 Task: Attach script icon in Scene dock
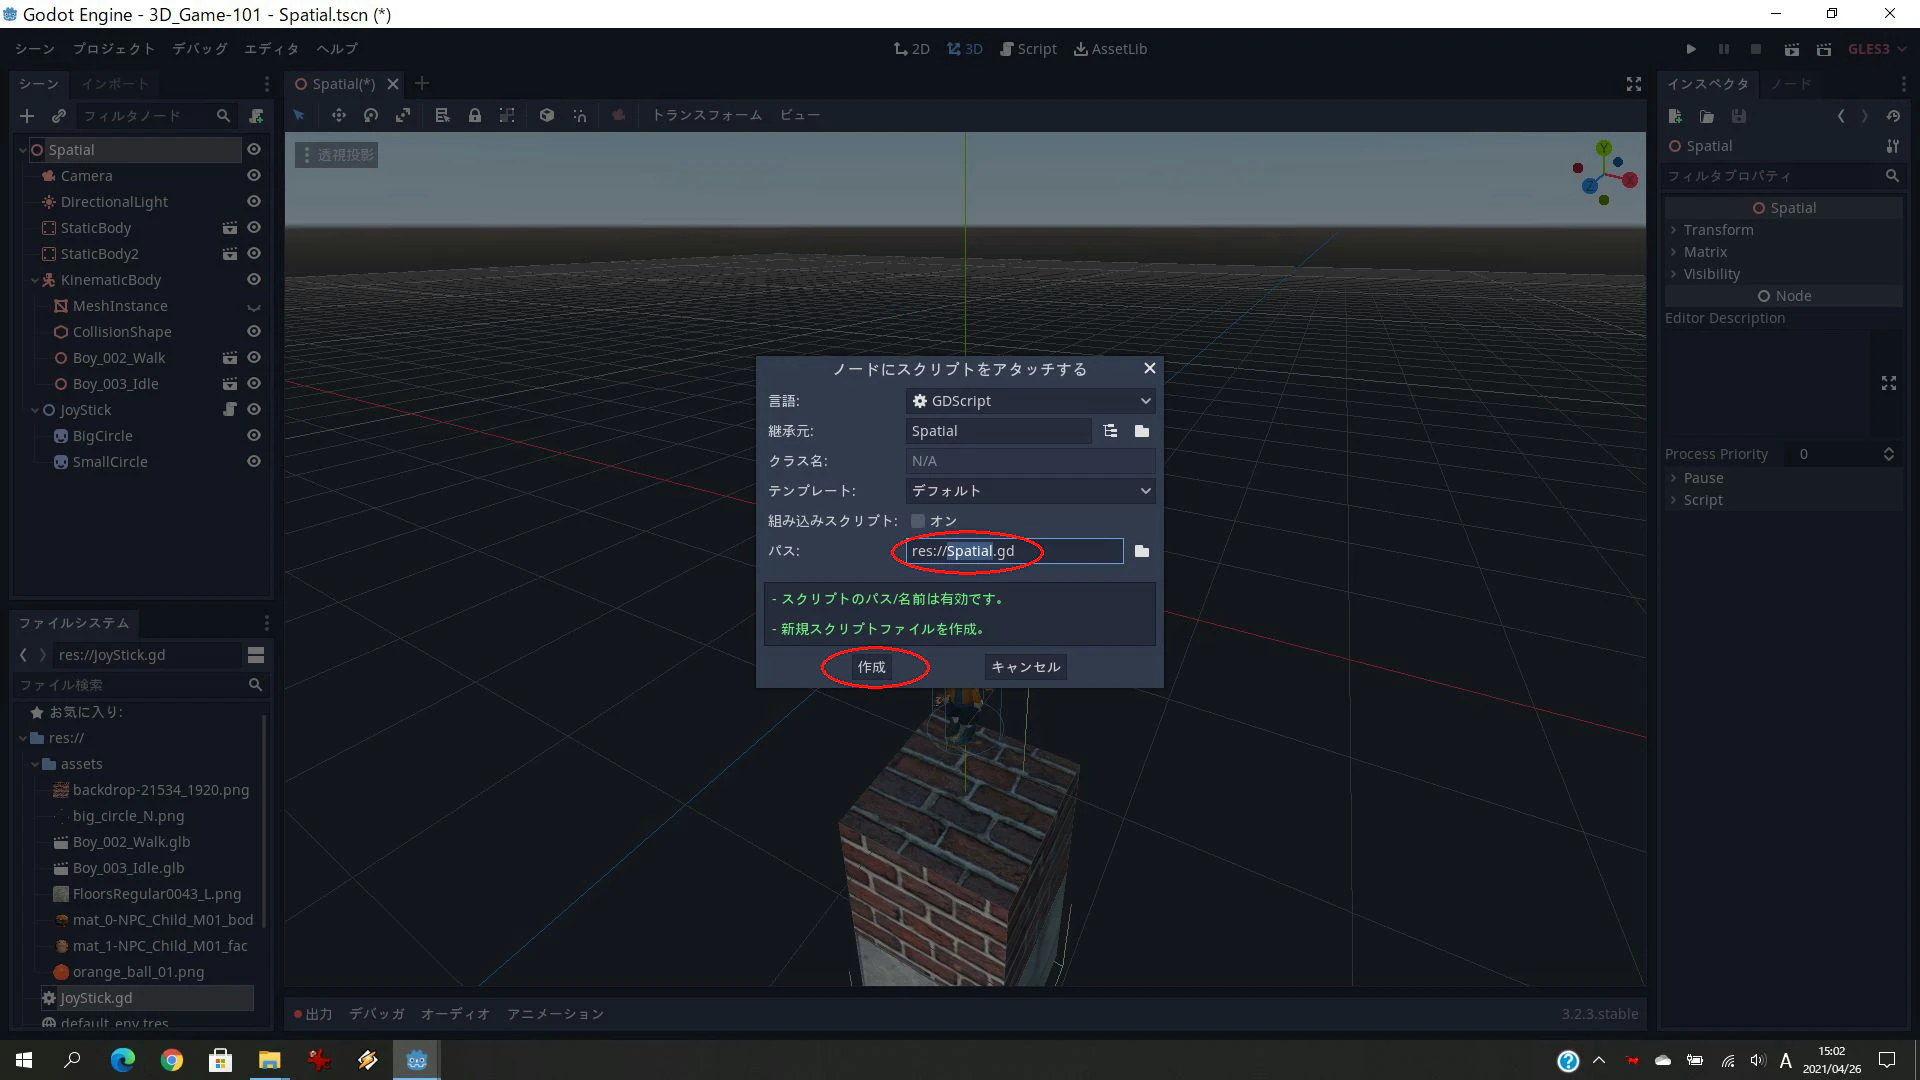click(x=256, y=116)
